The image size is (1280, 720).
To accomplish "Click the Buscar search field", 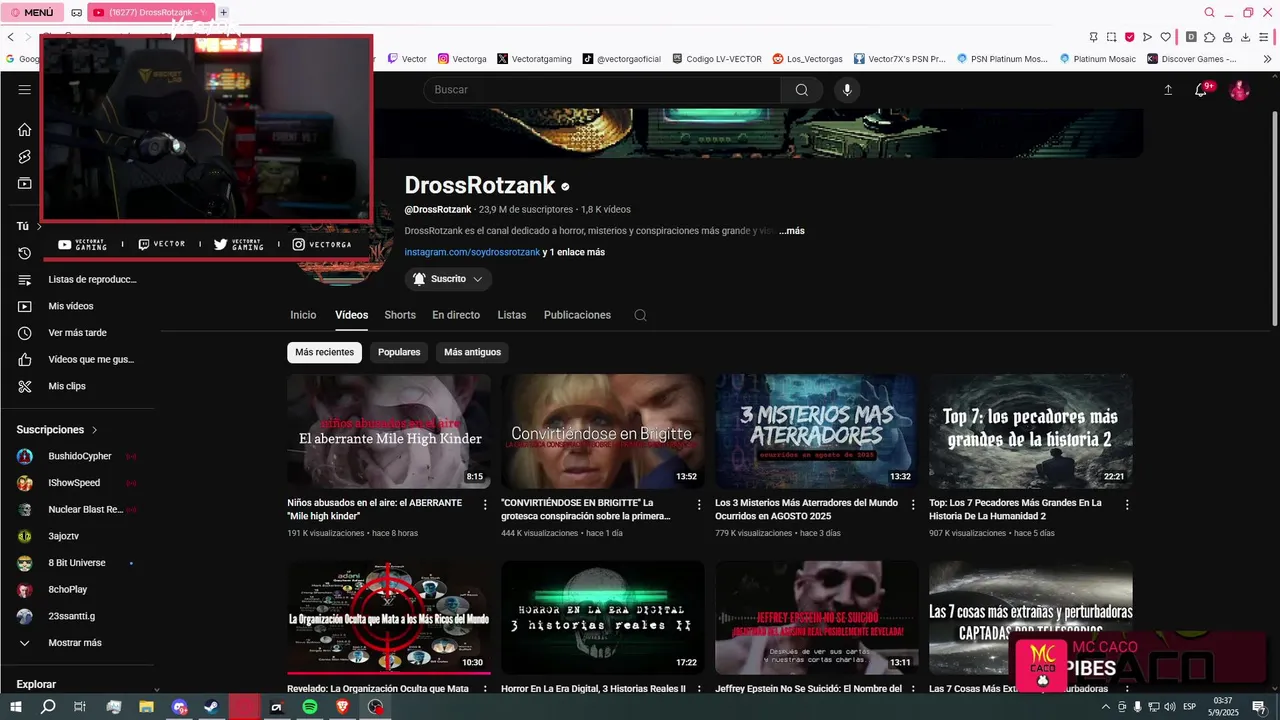I will [x=602, y=90].
